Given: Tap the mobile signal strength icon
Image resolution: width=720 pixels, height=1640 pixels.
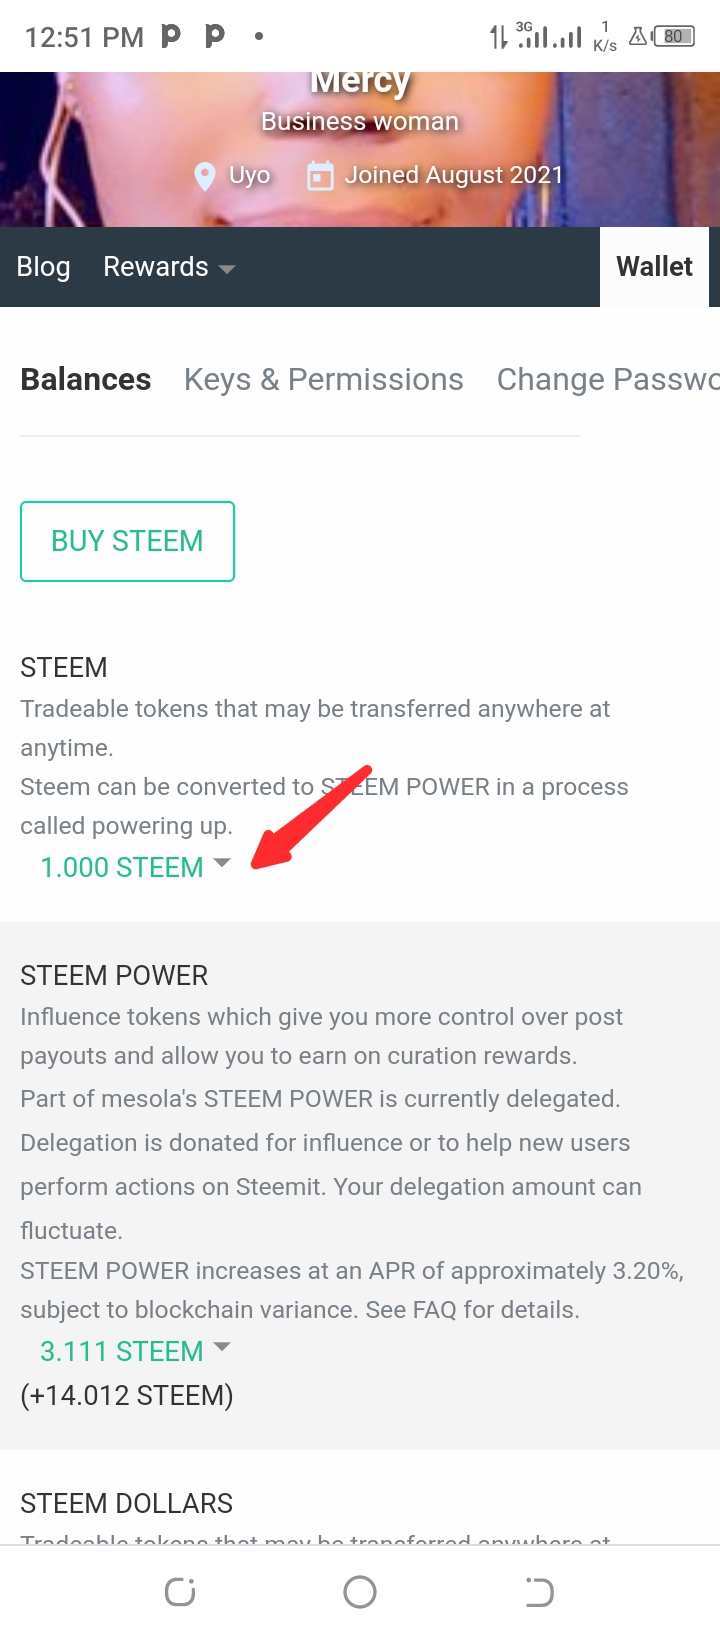Looking at the screenshot, I should 550,37.
